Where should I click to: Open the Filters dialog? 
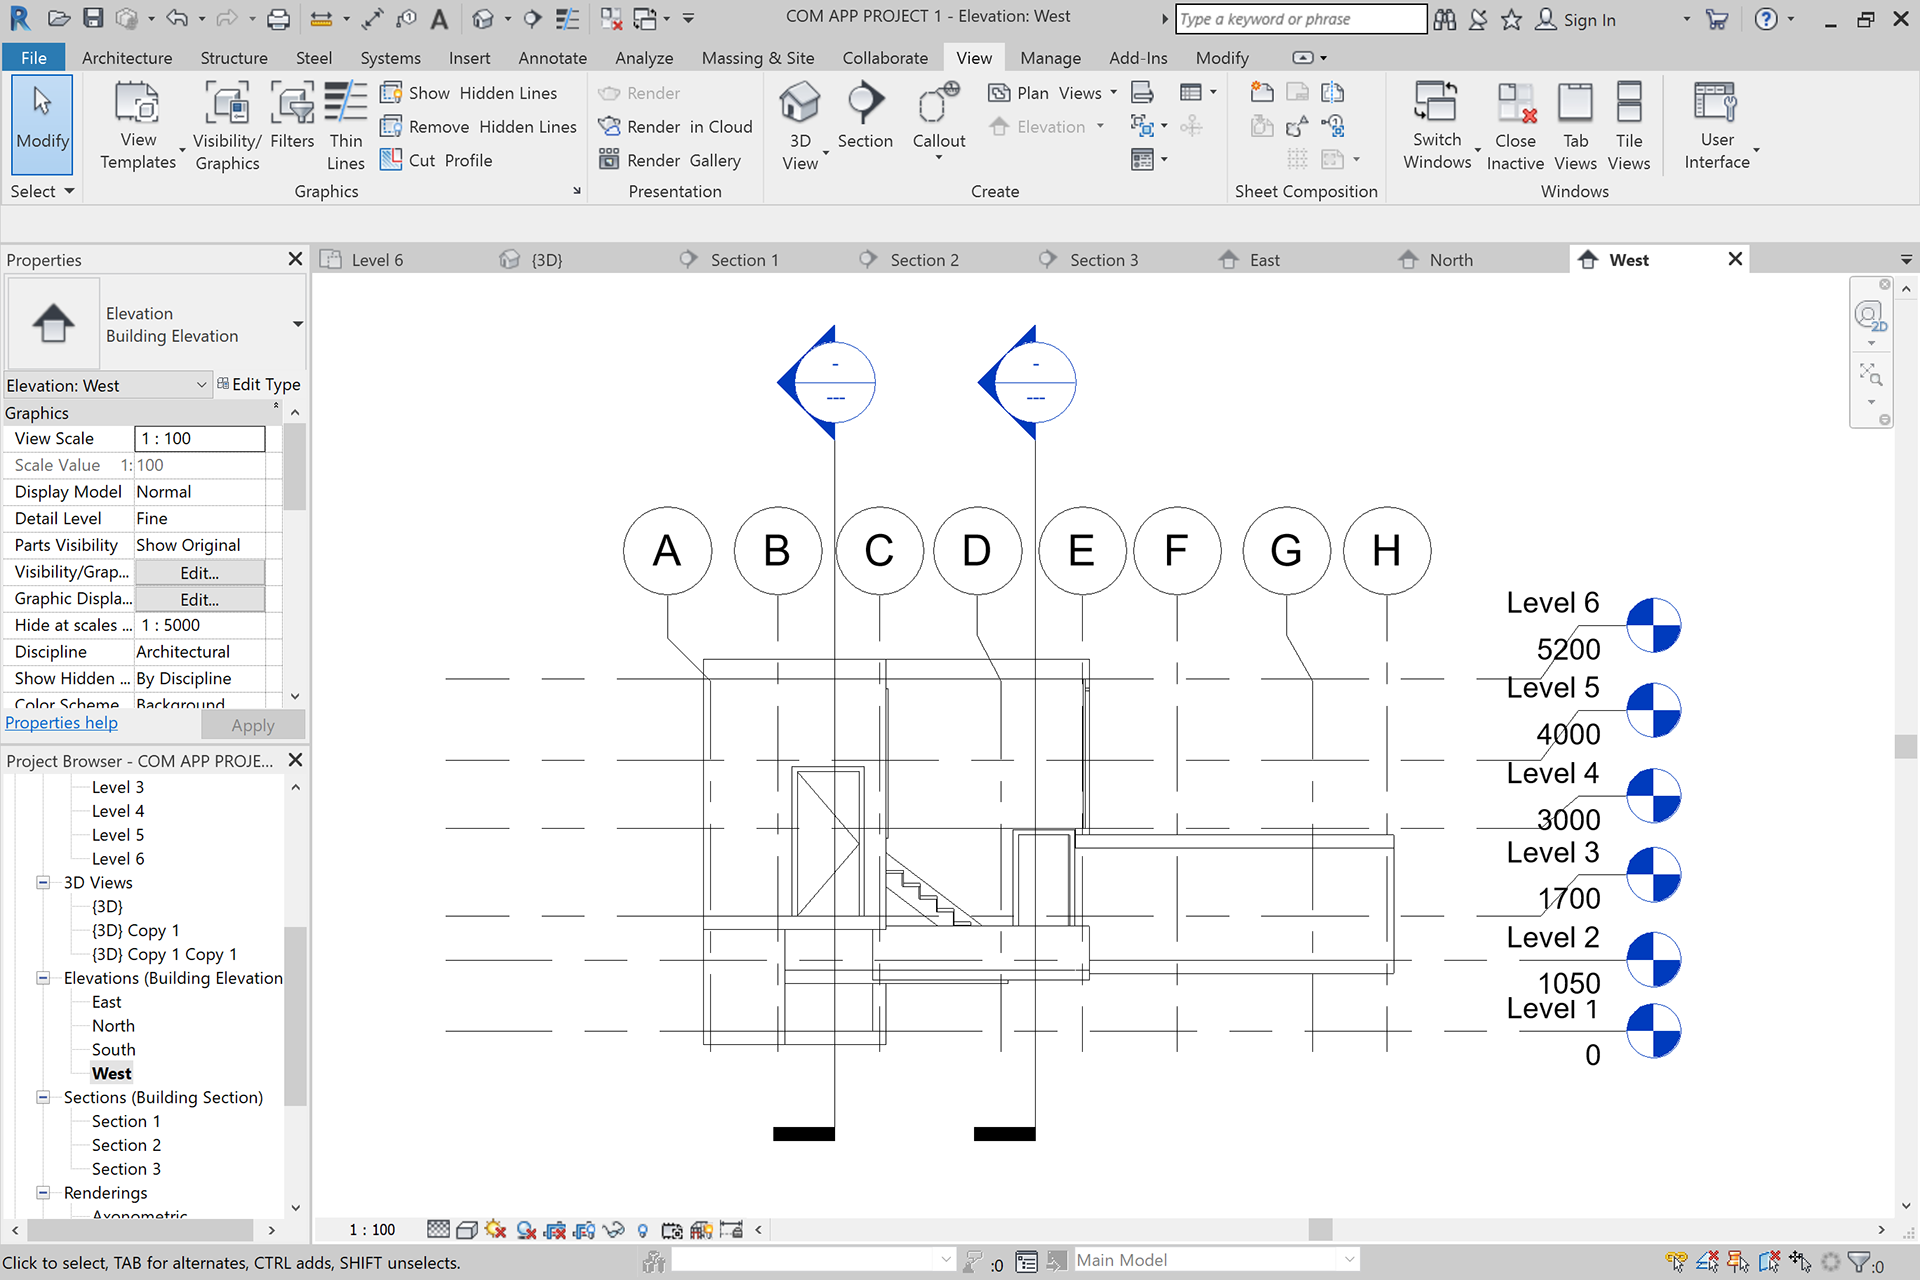292,117
